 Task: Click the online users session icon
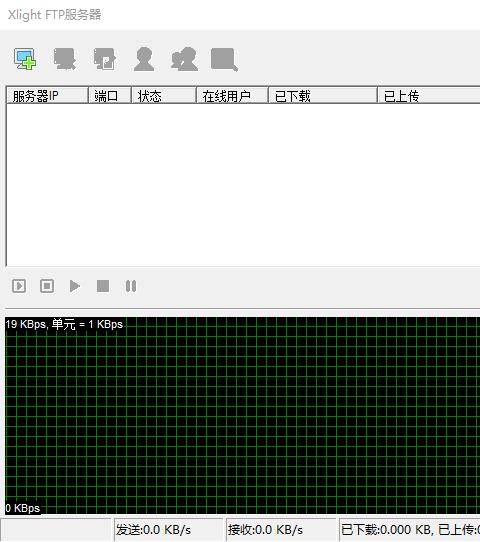click(185, 59)
